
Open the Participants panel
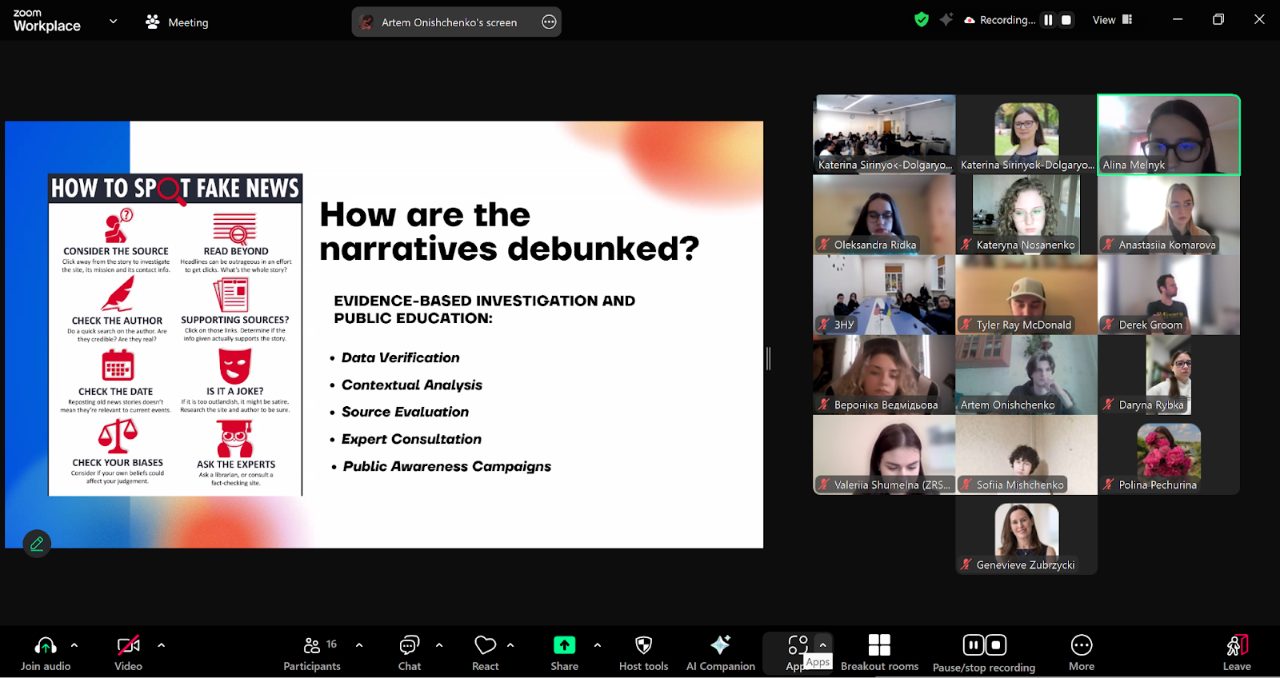tap(312, 652)
